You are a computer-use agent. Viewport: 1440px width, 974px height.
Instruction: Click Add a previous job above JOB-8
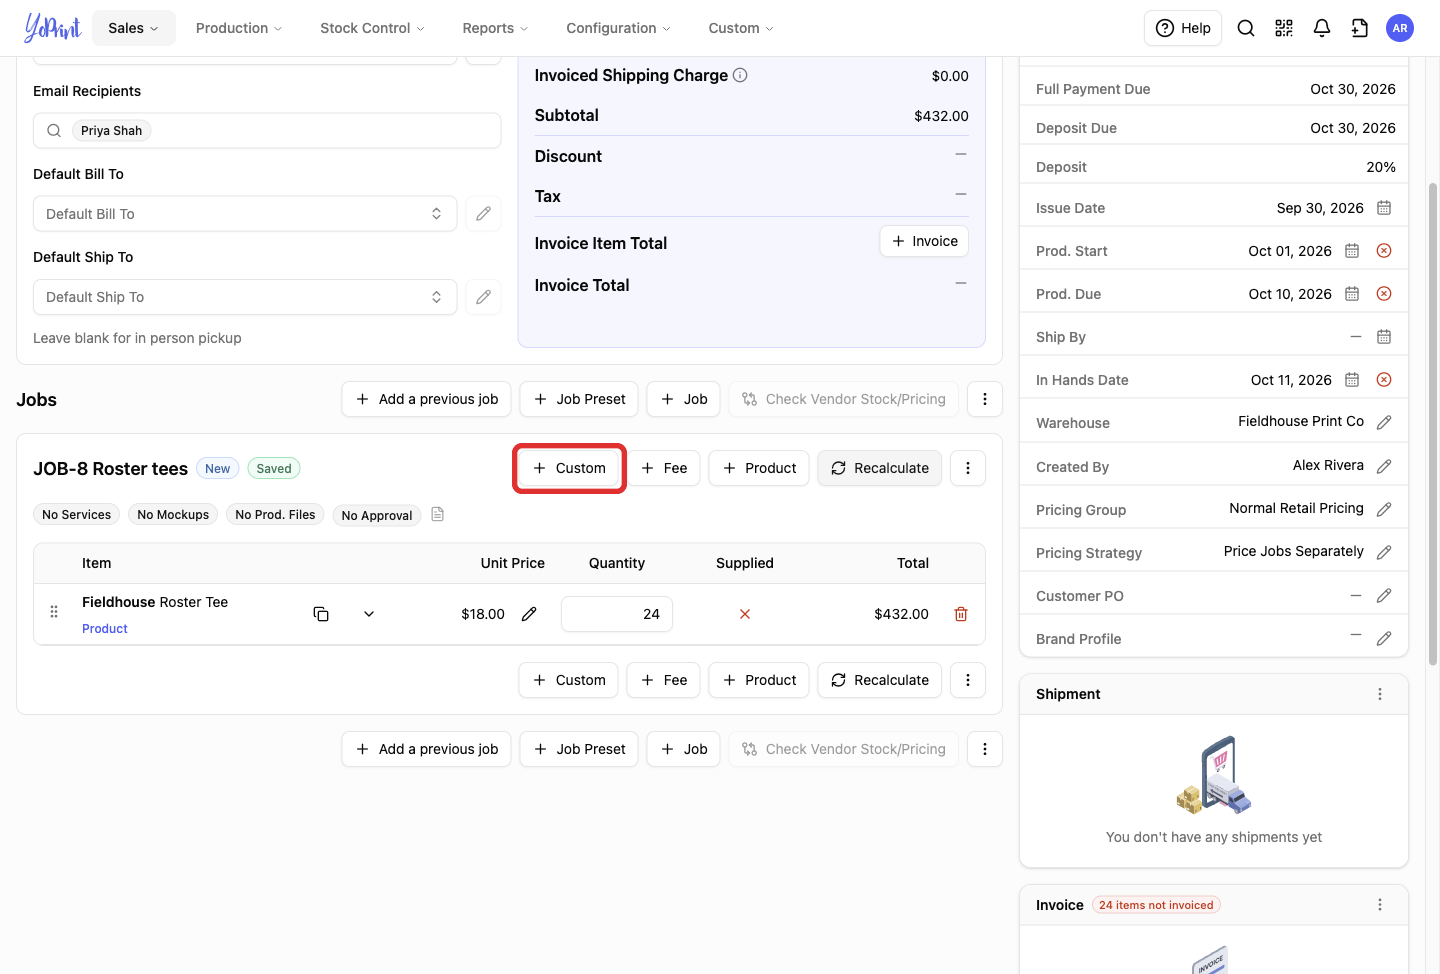427,399
